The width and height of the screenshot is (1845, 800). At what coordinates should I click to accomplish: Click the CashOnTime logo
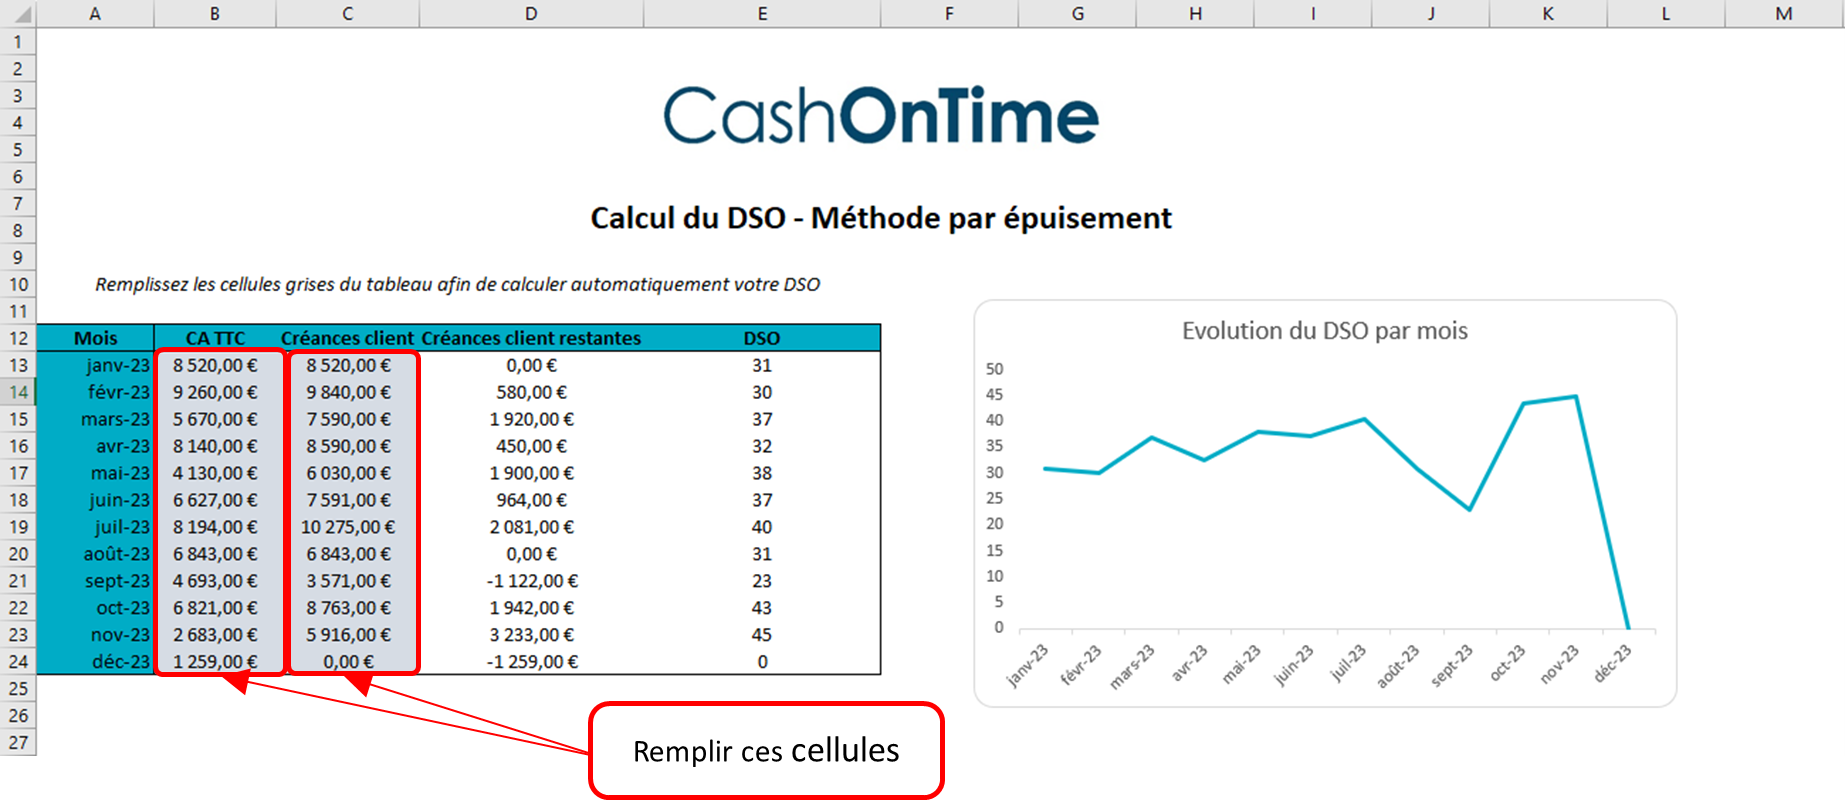881,116
